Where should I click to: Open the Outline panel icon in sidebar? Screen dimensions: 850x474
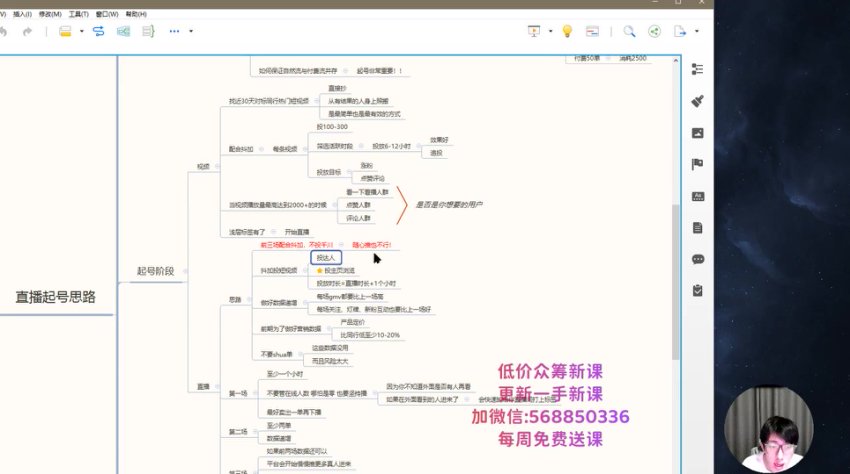point(697,69)
